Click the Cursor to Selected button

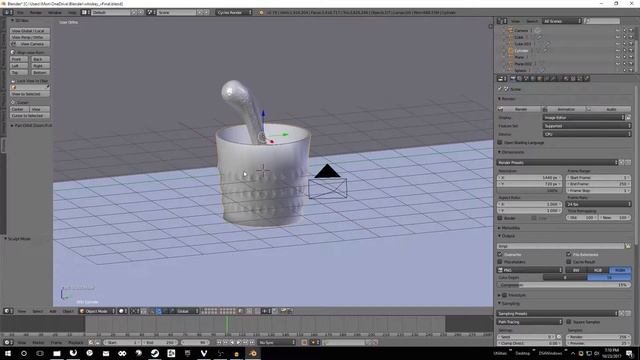click(30, 116)
